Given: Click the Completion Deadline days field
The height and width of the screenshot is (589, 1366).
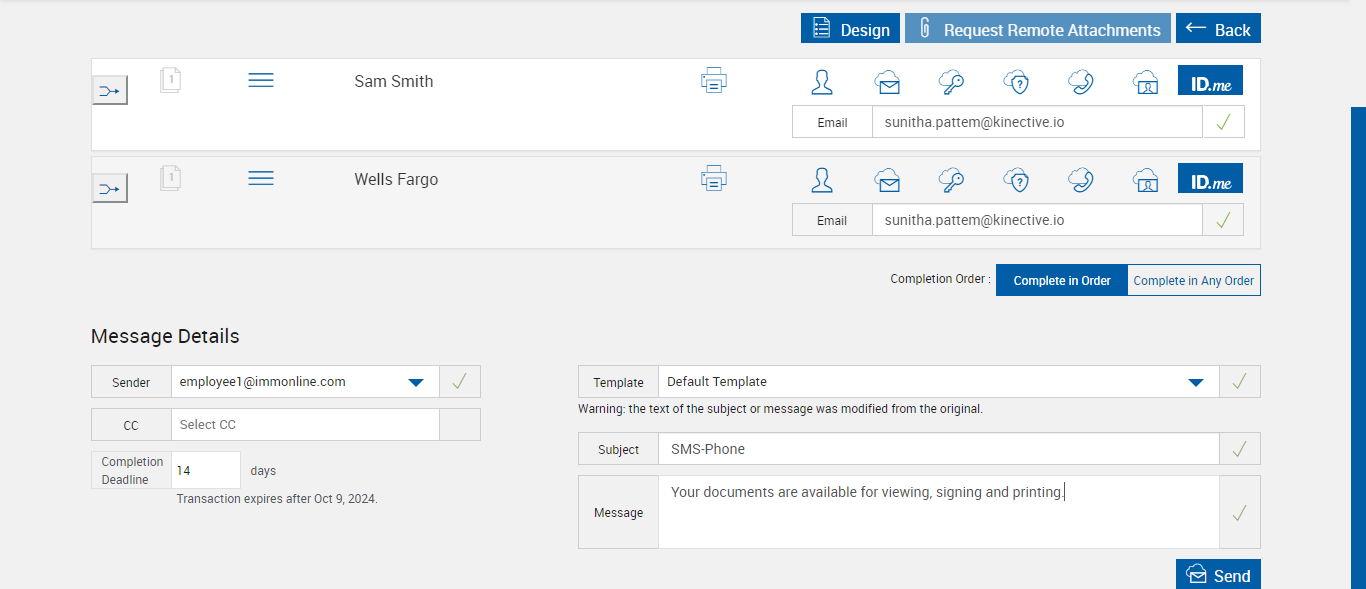Looking at the screenshot, I should click(207, 470).
